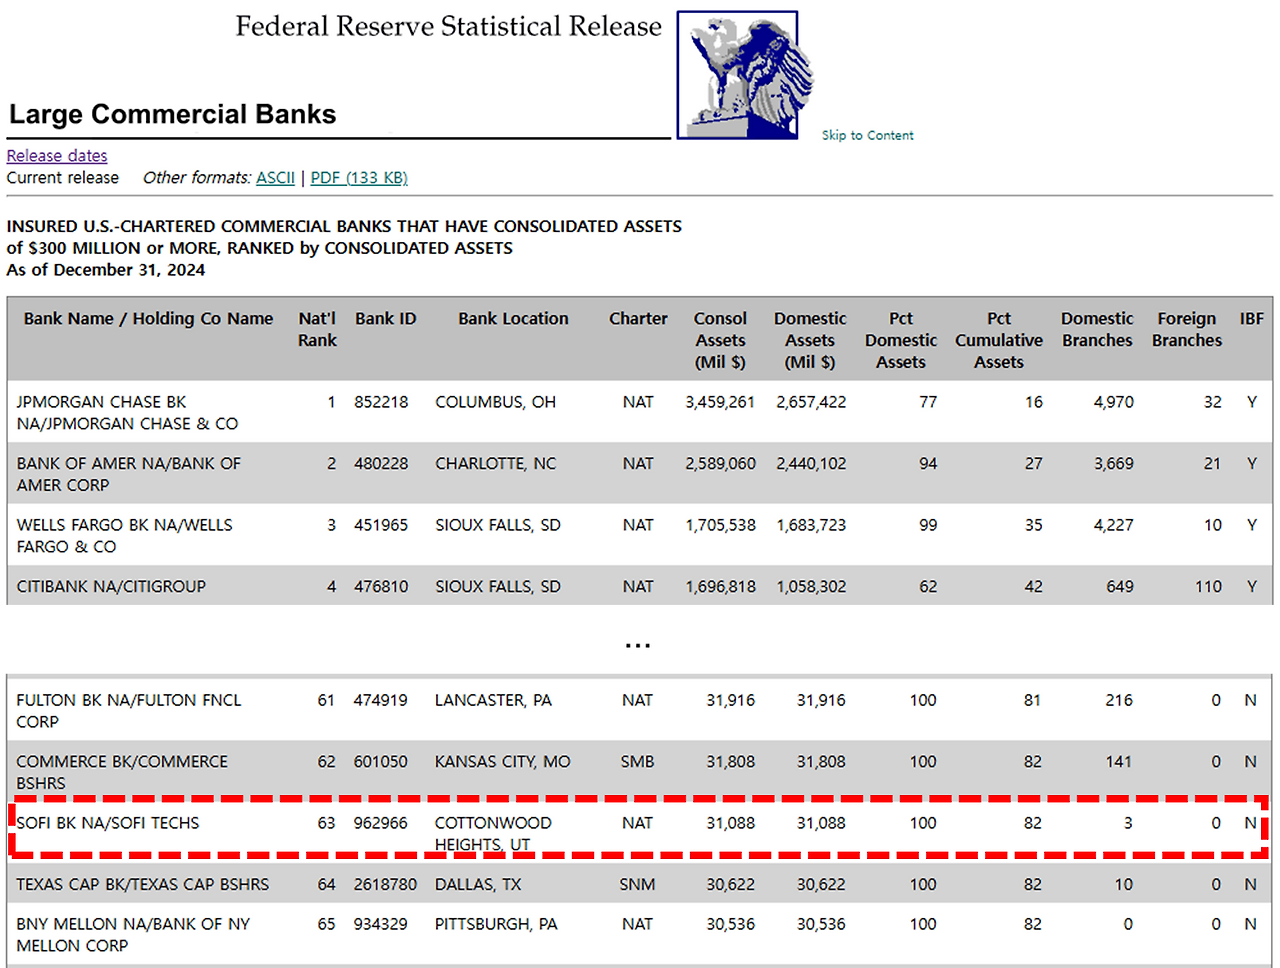Click location PITTSBURGH, PA

coord(496,924)
